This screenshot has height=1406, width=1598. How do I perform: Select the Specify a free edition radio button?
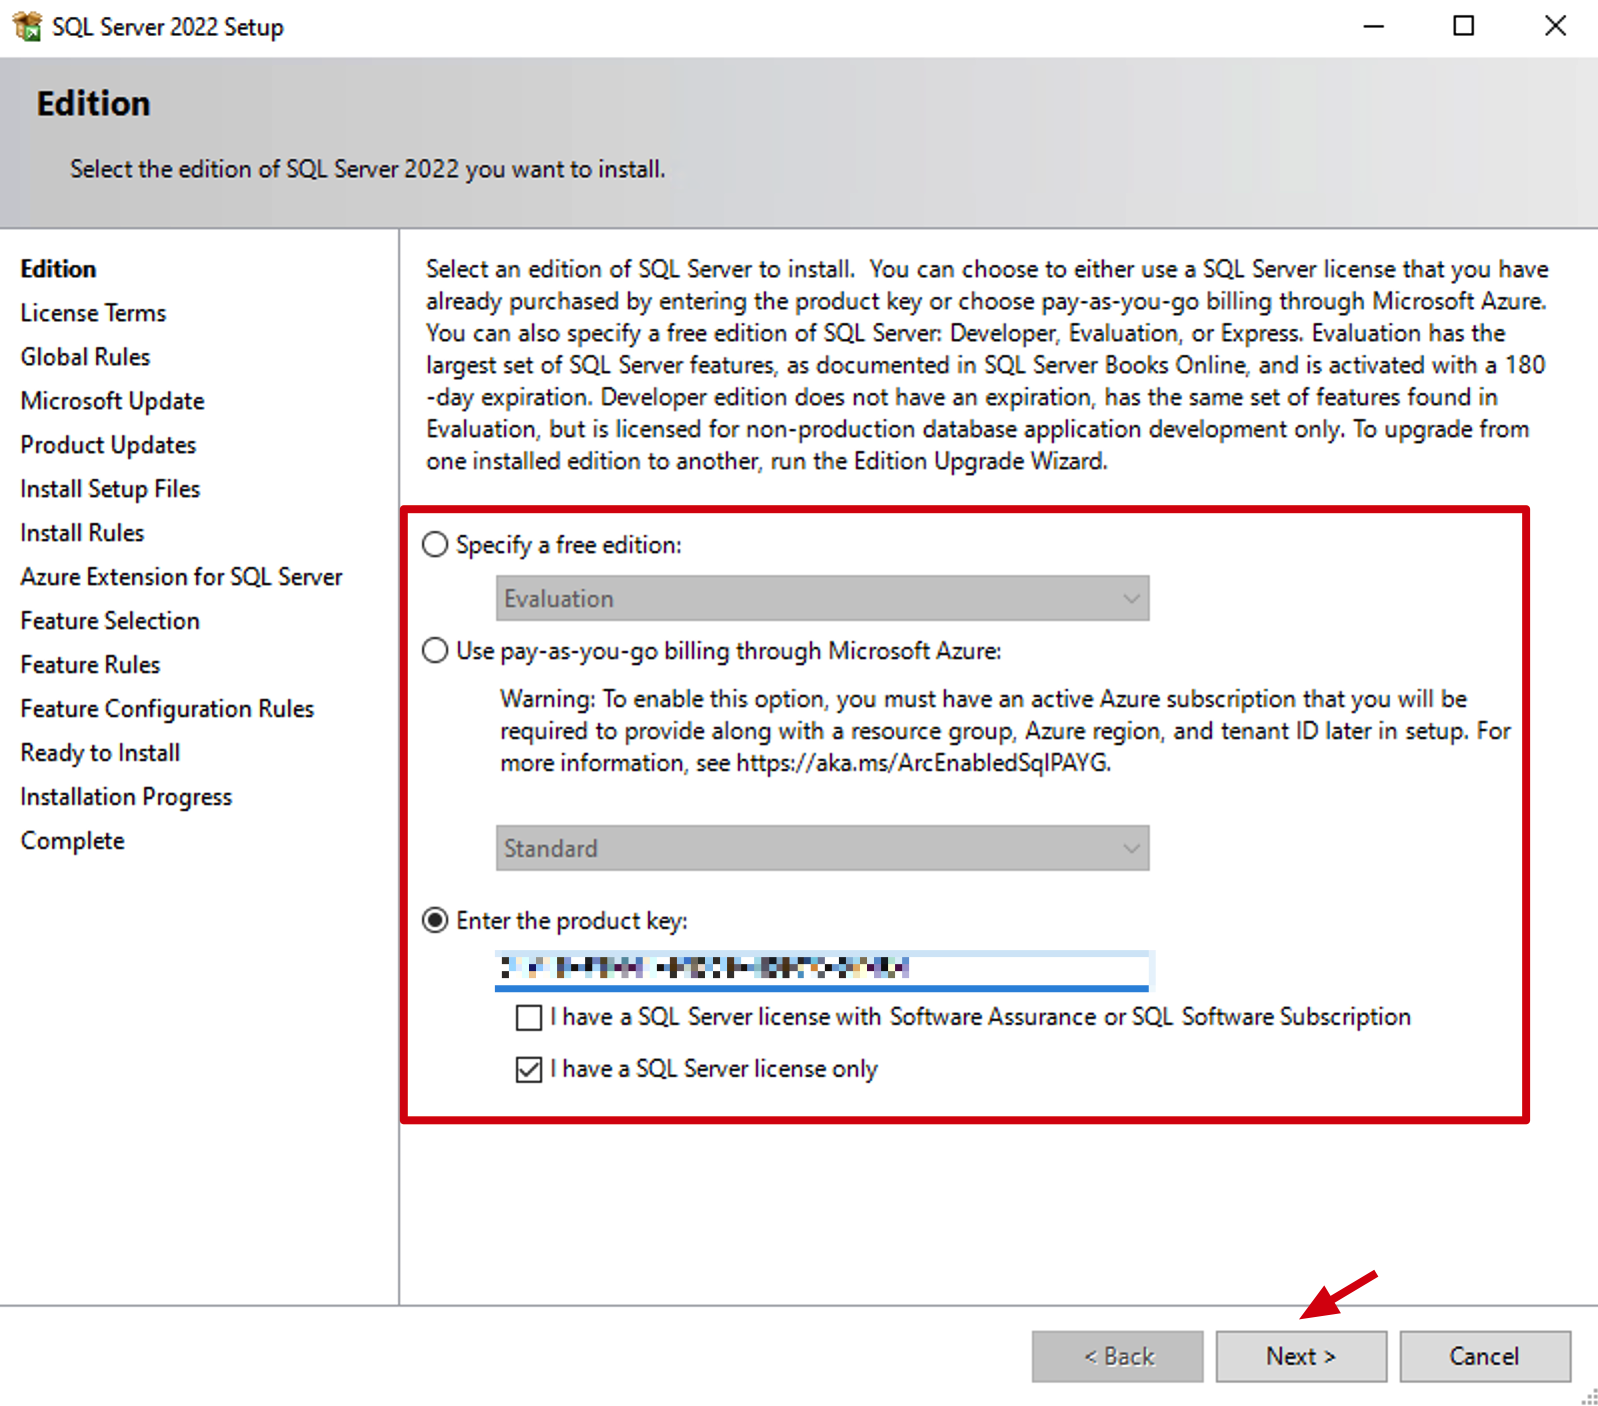(435, 545)
